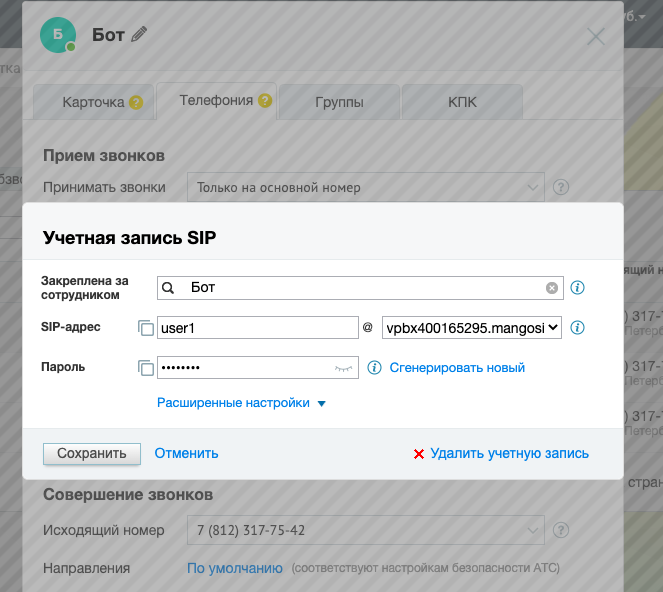Viewport: 663px width, 592px height.
Task: Click the help icon on the Карточка tab
Action: pyautogui.click(x=136, y=102)
